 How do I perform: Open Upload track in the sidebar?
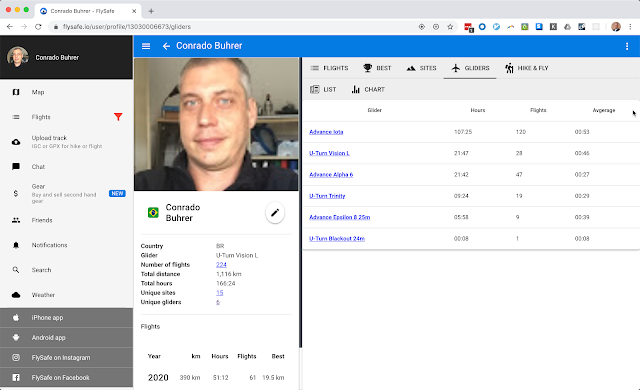pyautogui.click(x=67, y=142)
